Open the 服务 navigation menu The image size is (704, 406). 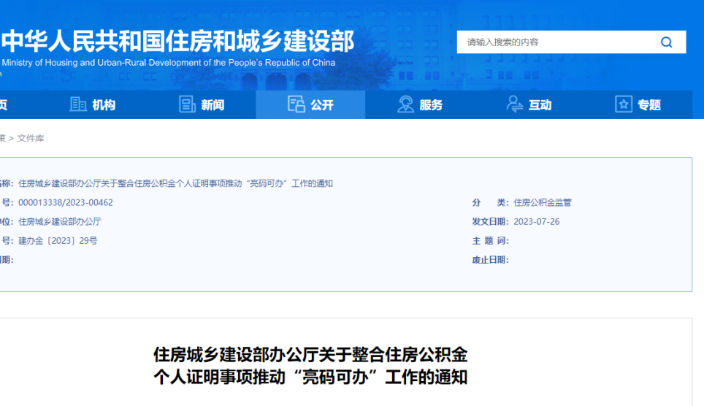tap(419, 105)
